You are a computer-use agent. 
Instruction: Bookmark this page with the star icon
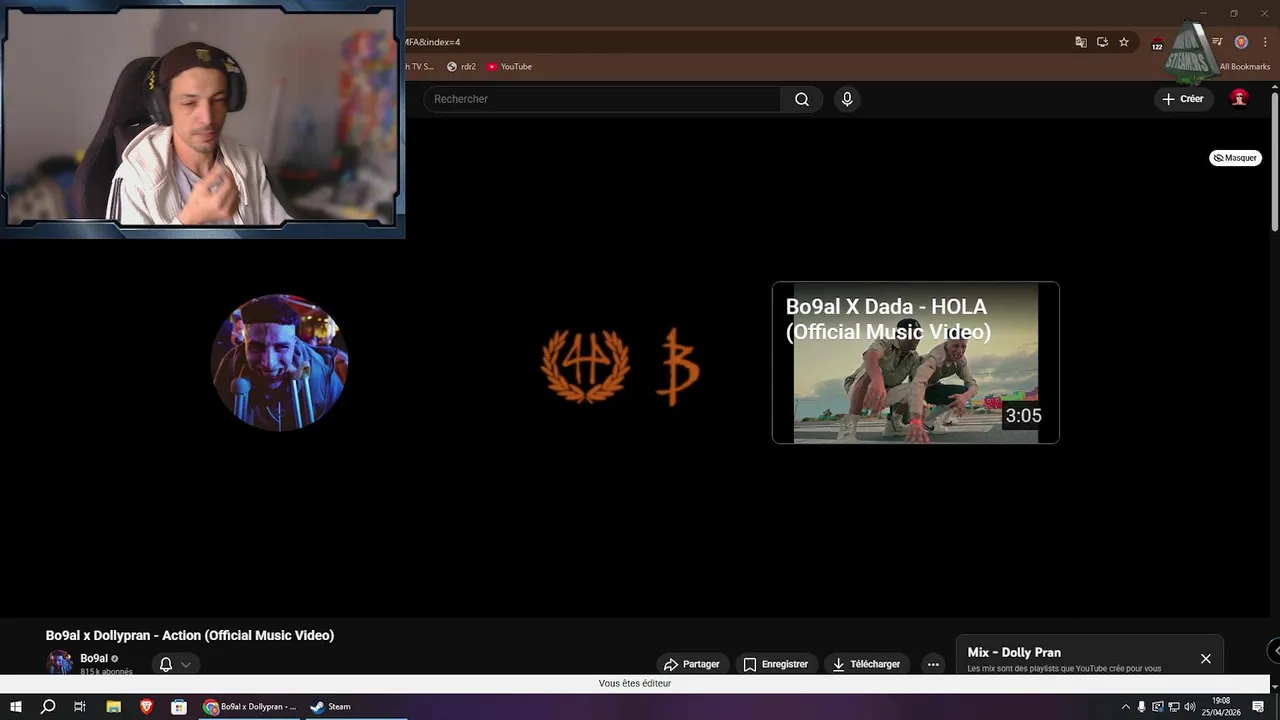pos(1124,42)
